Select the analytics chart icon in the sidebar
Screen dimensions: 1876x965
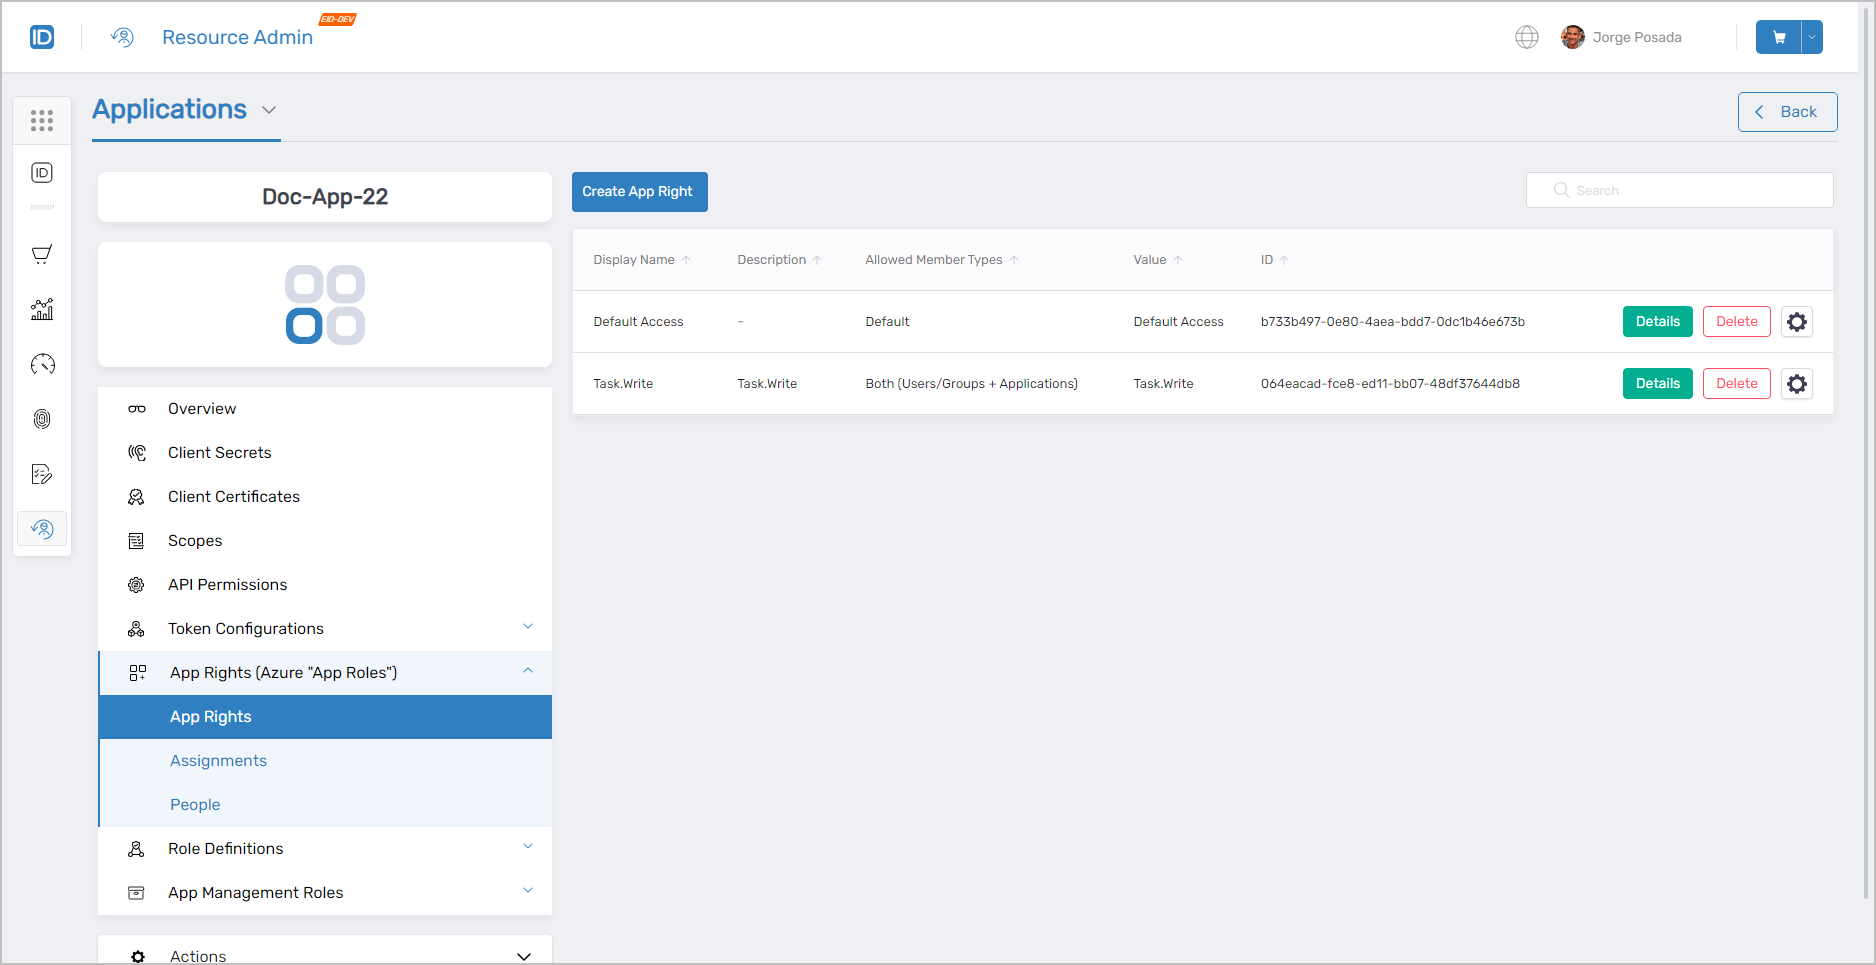42,310
